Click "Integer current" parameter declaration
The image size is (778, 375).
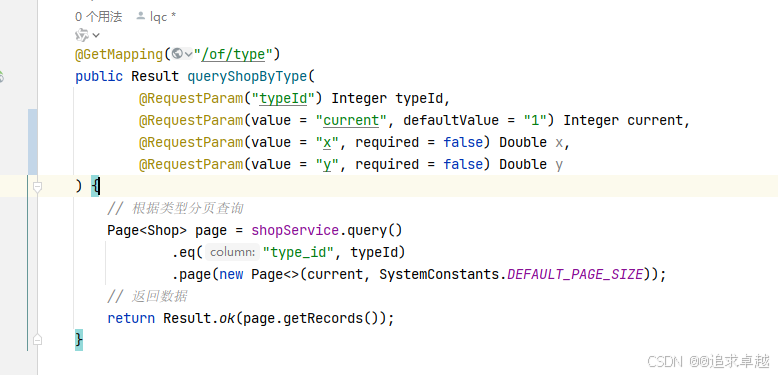623,121
